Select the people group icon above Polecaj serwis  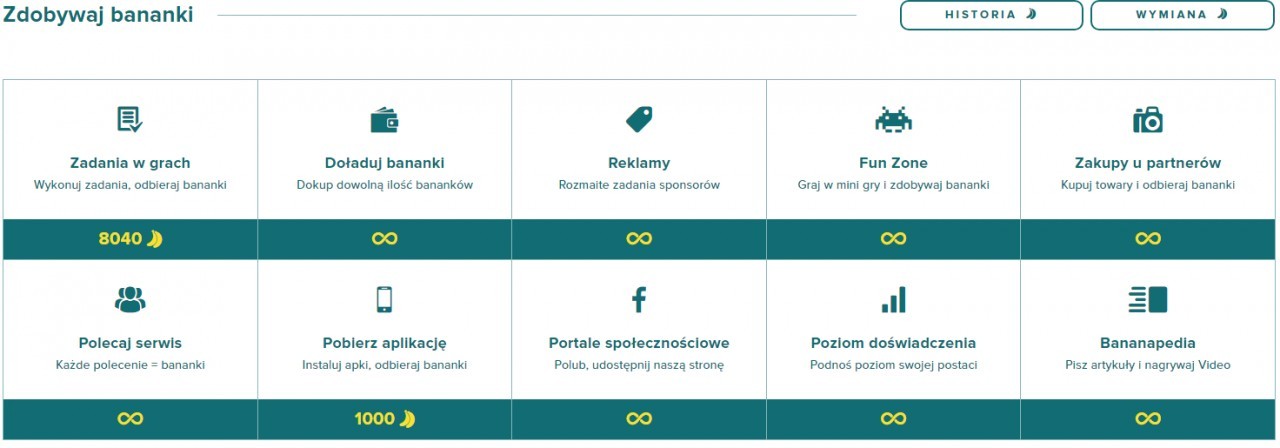point(130,299)
